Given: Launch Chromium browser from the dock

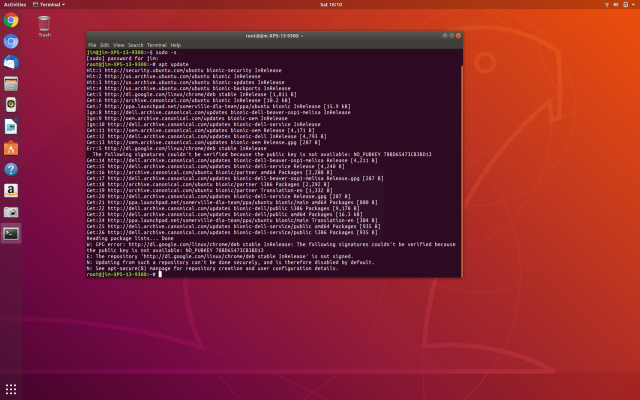Looking at the screenshot, I should (x=11, y=41).
